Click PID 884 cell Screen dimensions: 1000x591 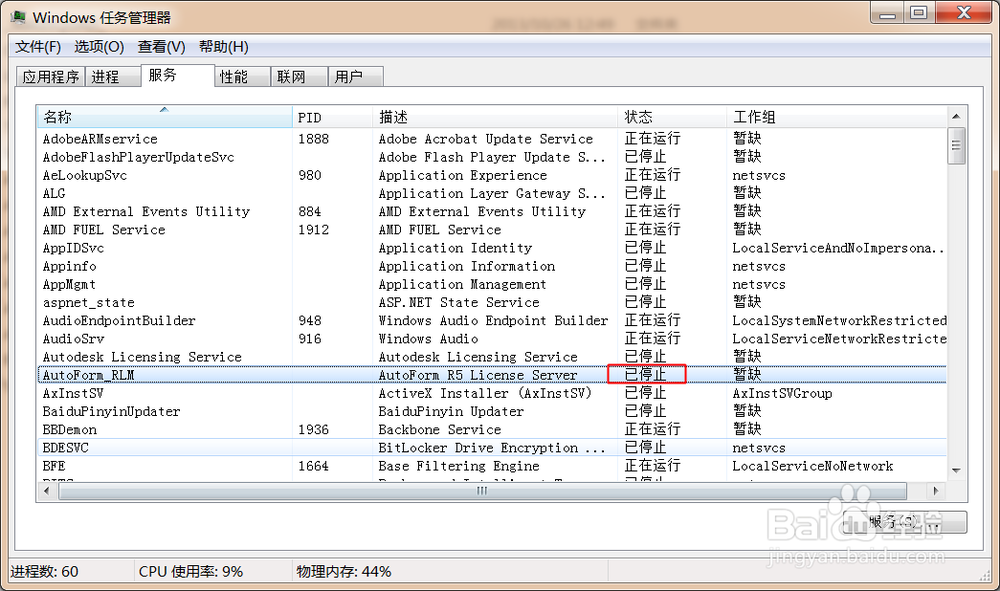click(310, 212)
